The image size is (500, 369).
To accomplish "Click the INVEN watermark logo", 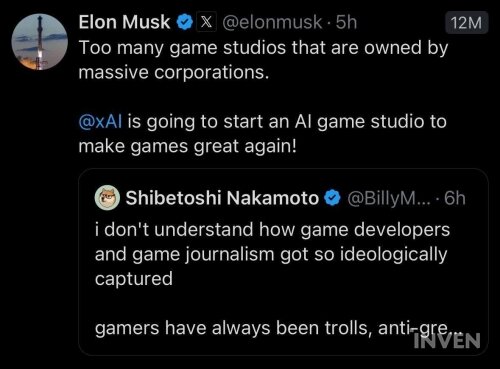I will pyautogui.click(x=447, y=341).
